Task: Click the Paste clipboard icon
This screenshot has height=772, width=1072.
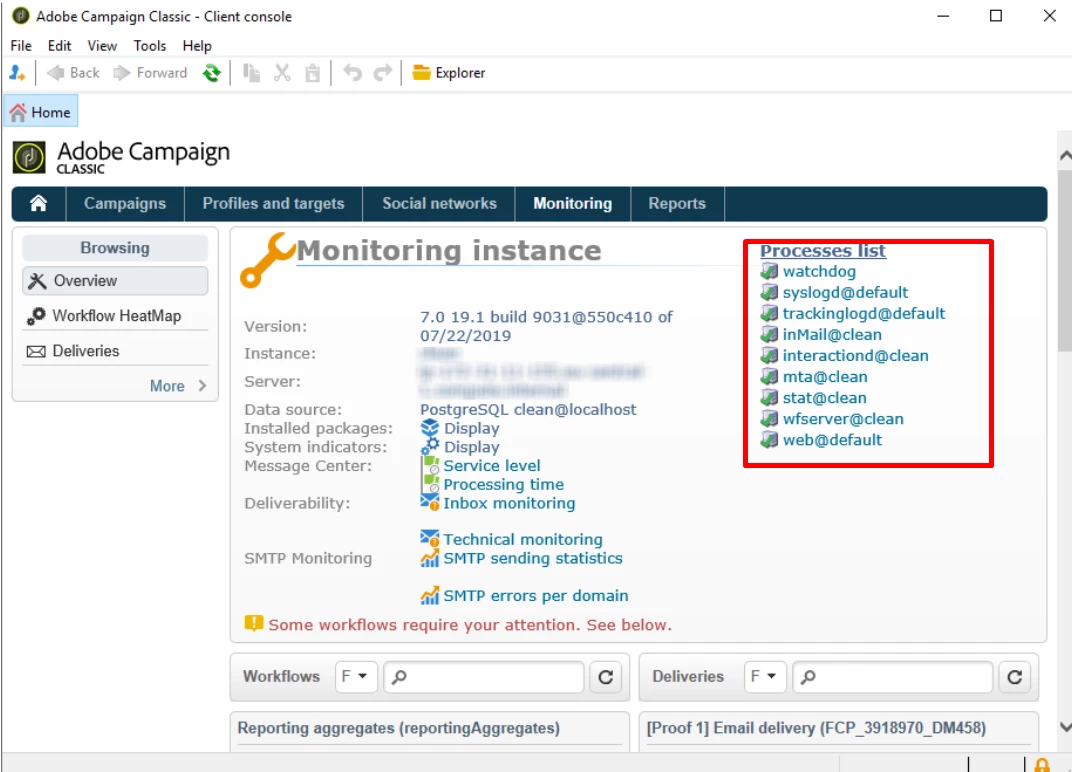Action: (312, 72)
